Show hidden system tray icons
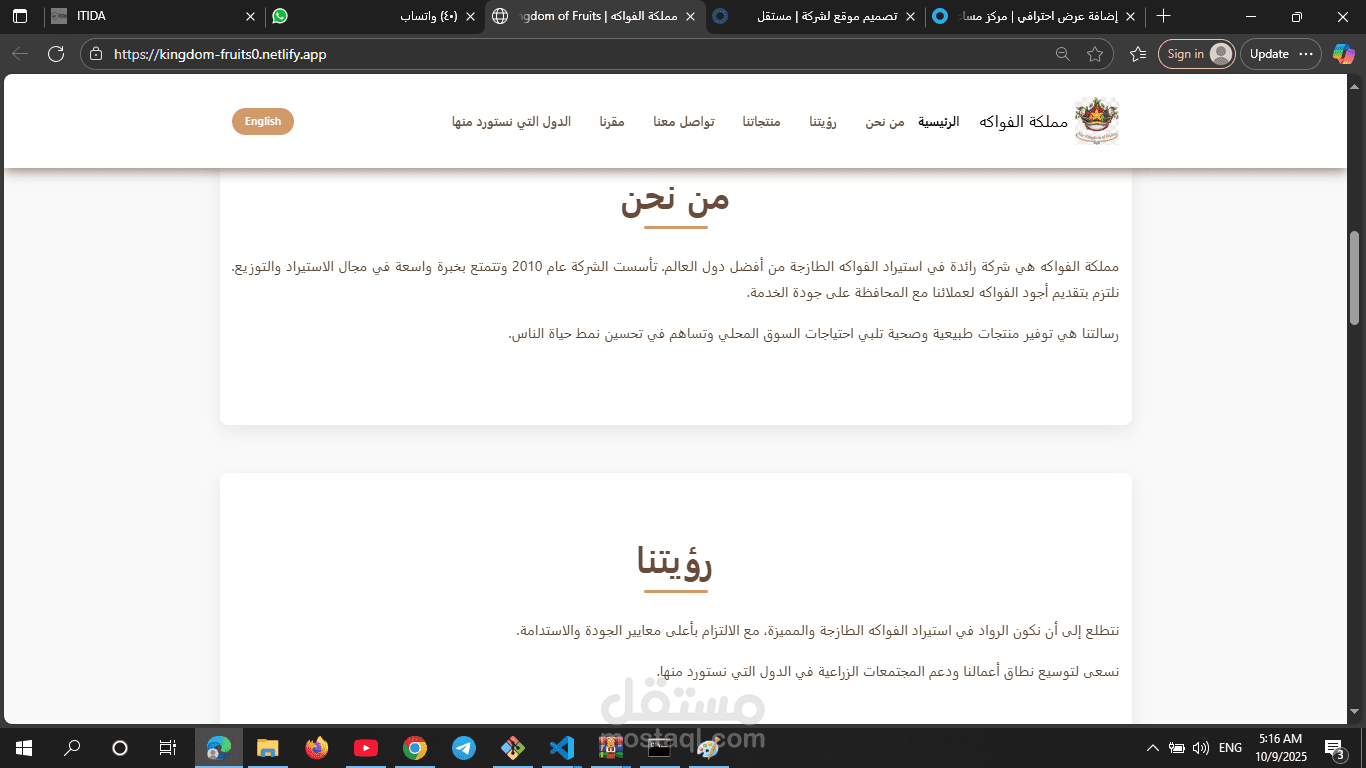 tap(1152, 748)
